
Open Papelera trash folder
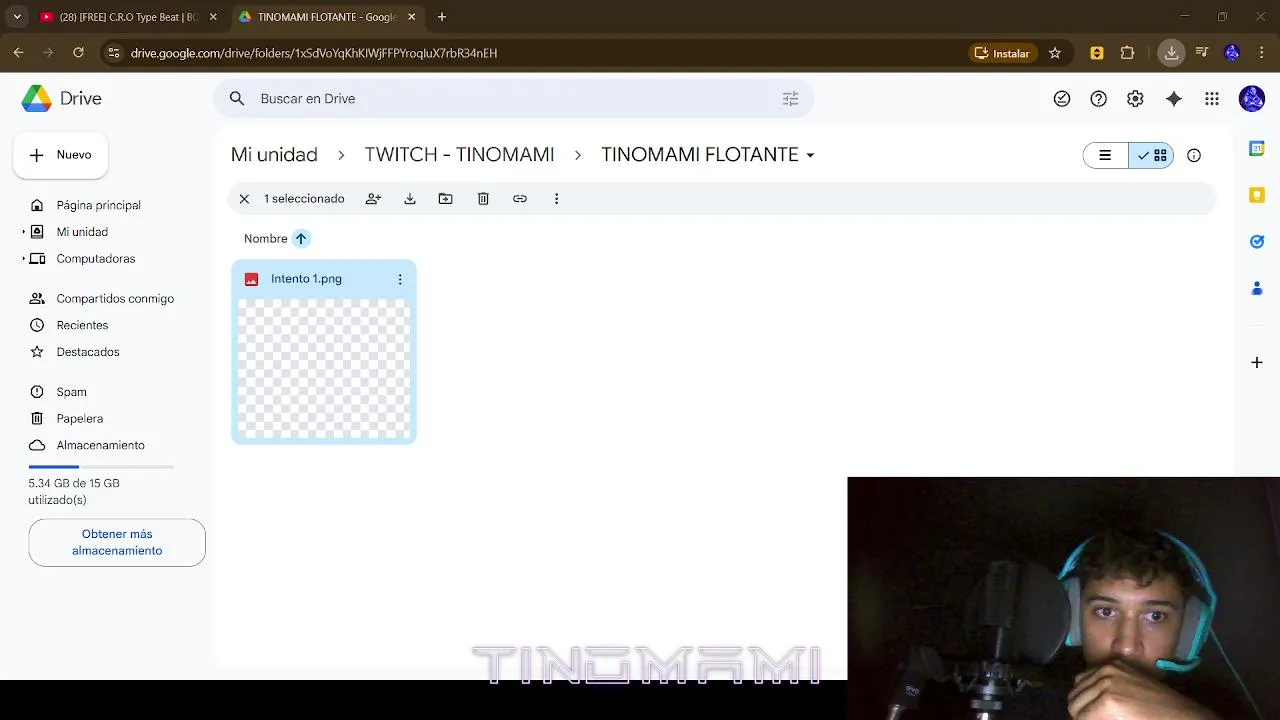click(79, 419)
